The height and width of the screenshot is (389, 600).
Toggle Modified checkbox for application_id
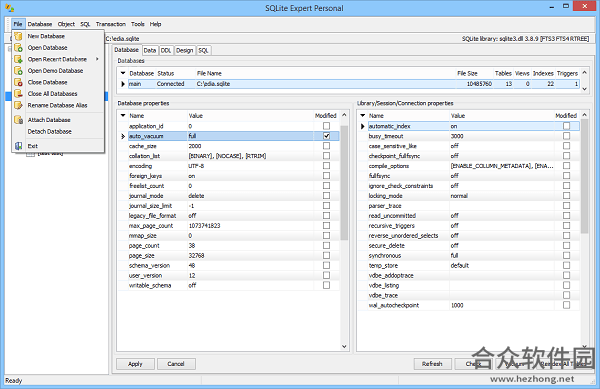coord(326,126)
